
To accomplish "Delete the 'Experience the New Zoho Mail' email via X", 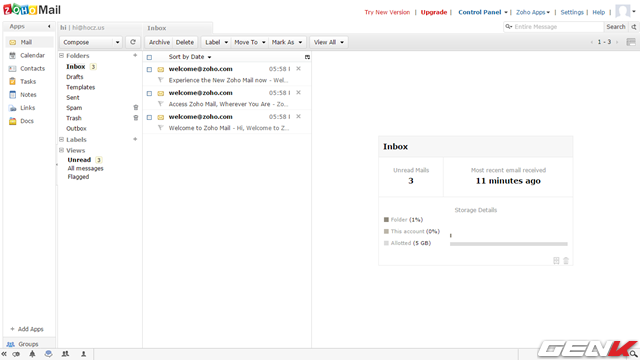I will (x=298, y=69).
